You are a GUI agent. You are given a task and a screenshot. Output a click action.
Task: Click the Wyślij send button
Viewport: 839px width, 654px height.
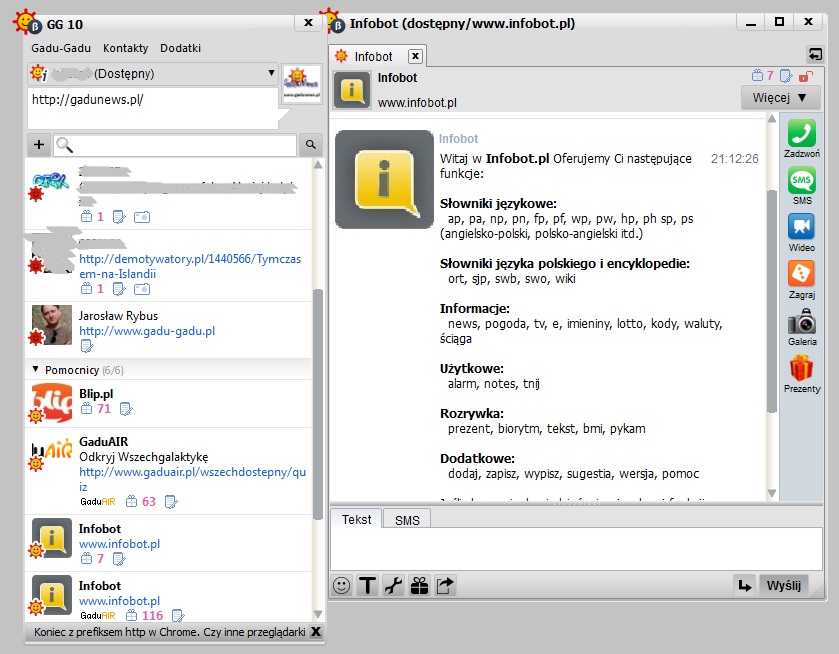(x=784, y=585)
